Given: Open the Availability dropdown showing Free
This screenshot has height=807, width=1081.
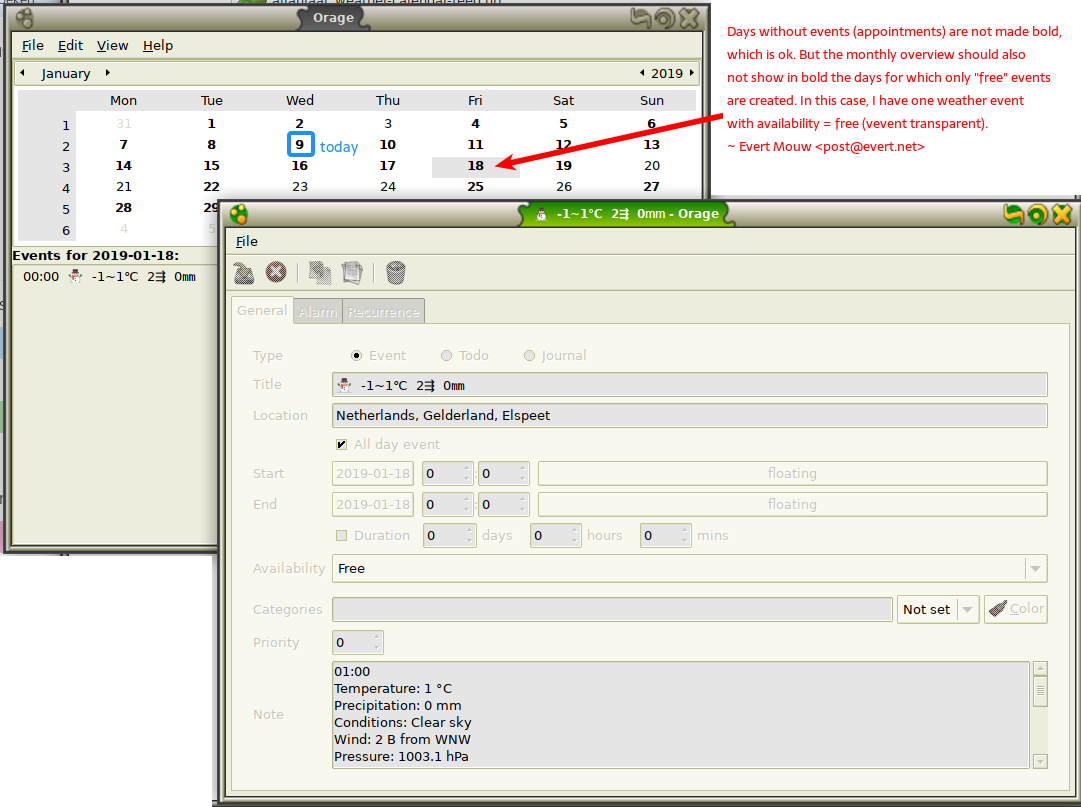Looking at the screenshot, I should (689, 569).
